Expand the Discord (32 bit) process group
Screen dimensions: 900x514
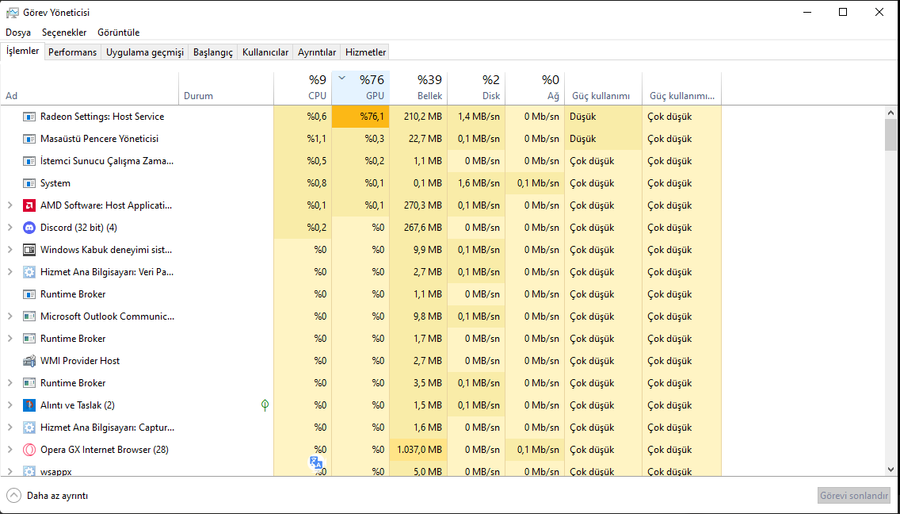pos(10,228)
